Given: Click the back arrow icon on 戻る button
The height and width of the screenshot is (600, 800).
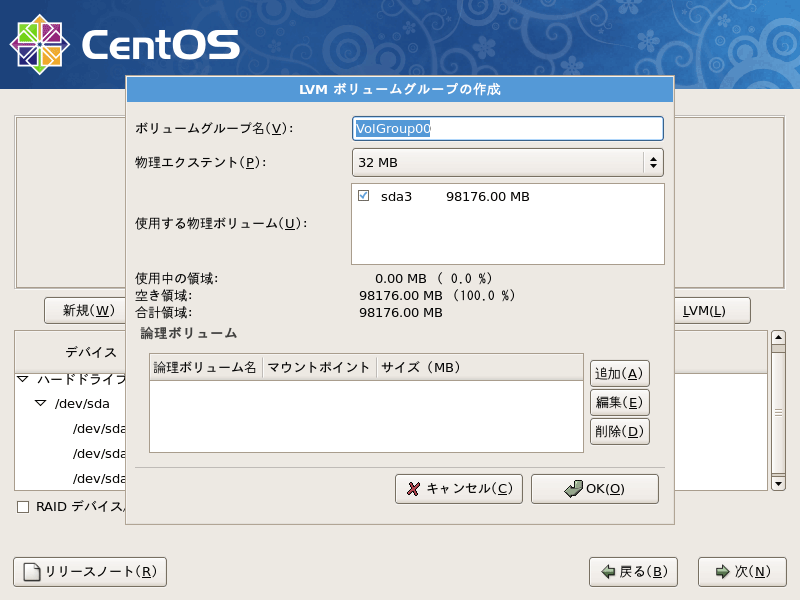Looking at the screenshot, I should tap(609, 572).
